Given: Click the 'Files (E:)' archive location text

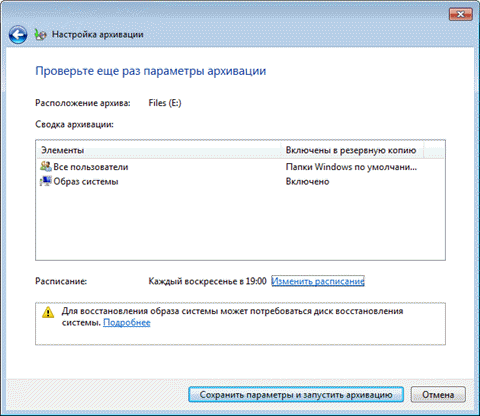Looking at the screenshot, I should click(165, 103).
